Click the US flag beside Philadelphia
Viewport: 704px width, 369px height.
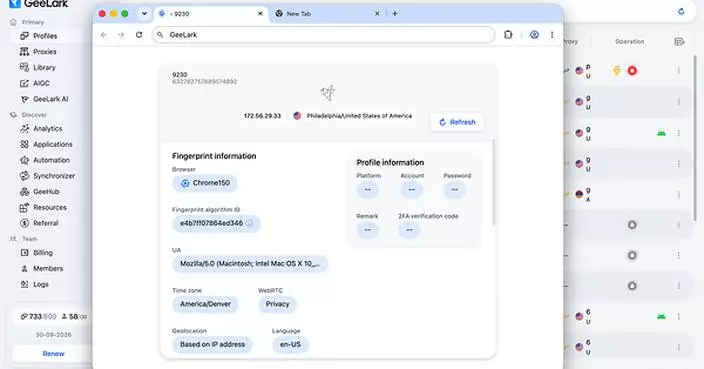(297, 116)
